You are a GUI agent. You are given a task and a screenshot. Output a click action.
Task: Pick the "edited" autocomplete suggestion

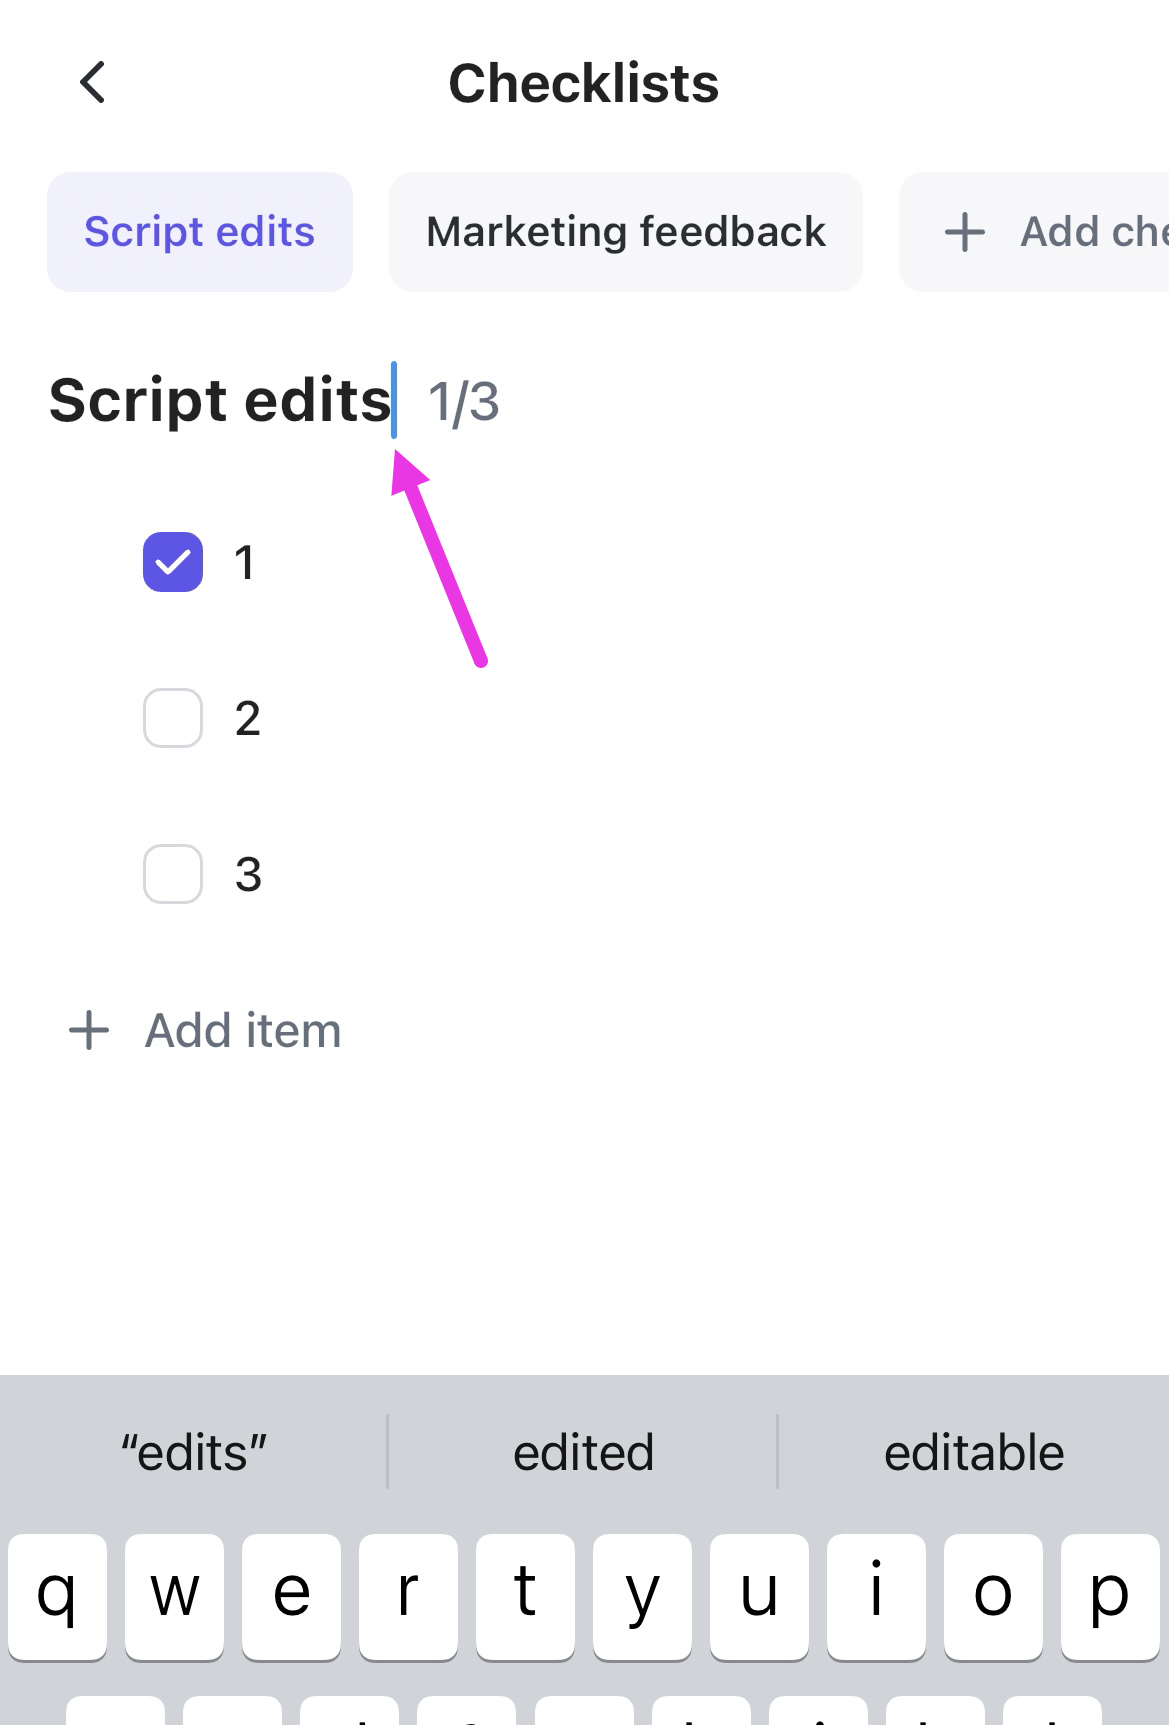click(583, 1452)
